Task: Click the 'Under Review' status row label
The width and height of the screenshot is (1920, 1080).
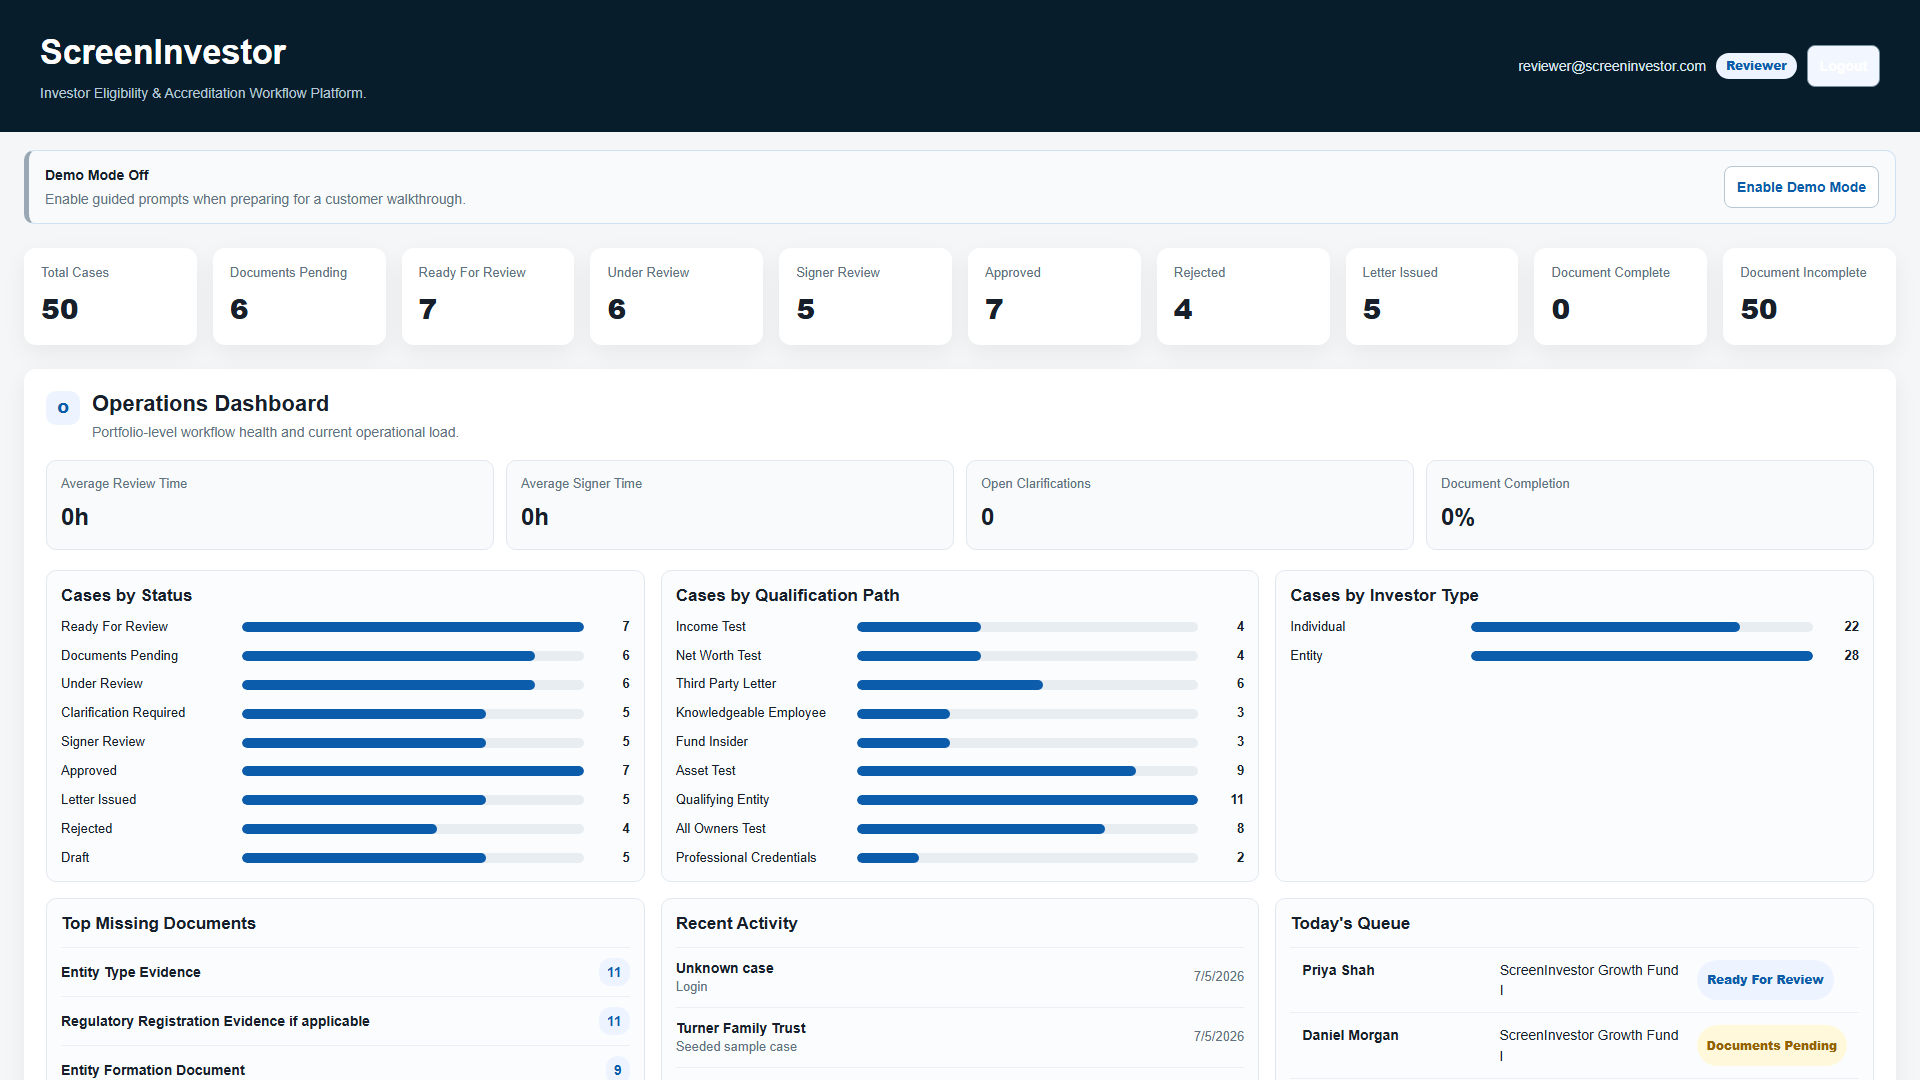Action: (x=102, y=684)
